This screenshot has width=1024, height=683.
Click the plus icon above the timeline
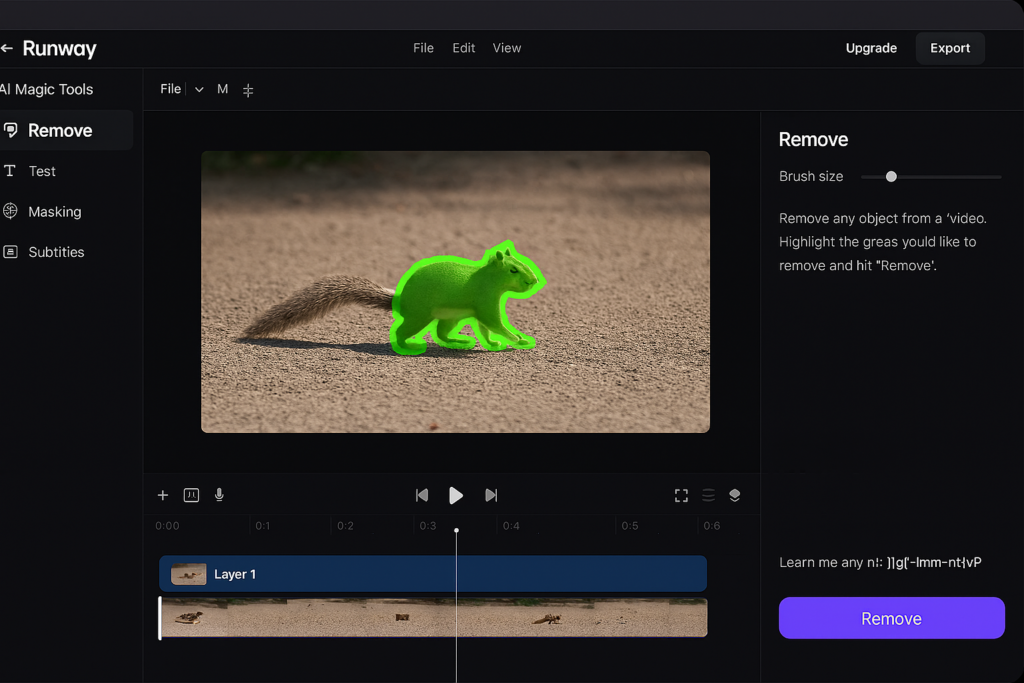point(163,495)
